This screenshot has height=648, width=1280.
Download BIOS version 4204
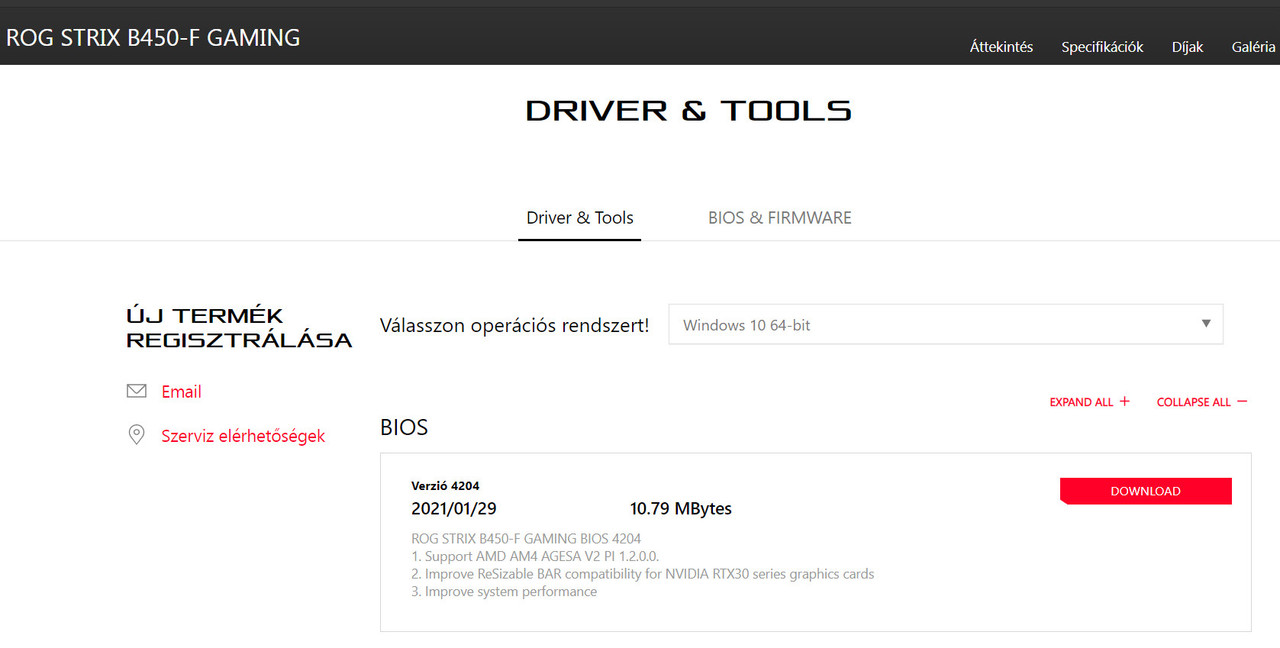point(1146,491)
